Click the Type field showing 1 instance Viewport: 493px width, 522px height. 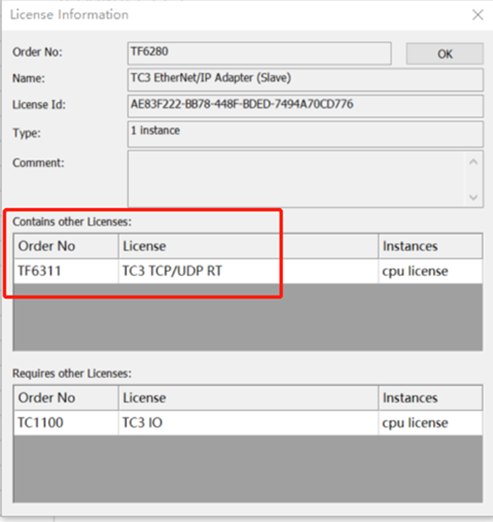coord(305,134)
